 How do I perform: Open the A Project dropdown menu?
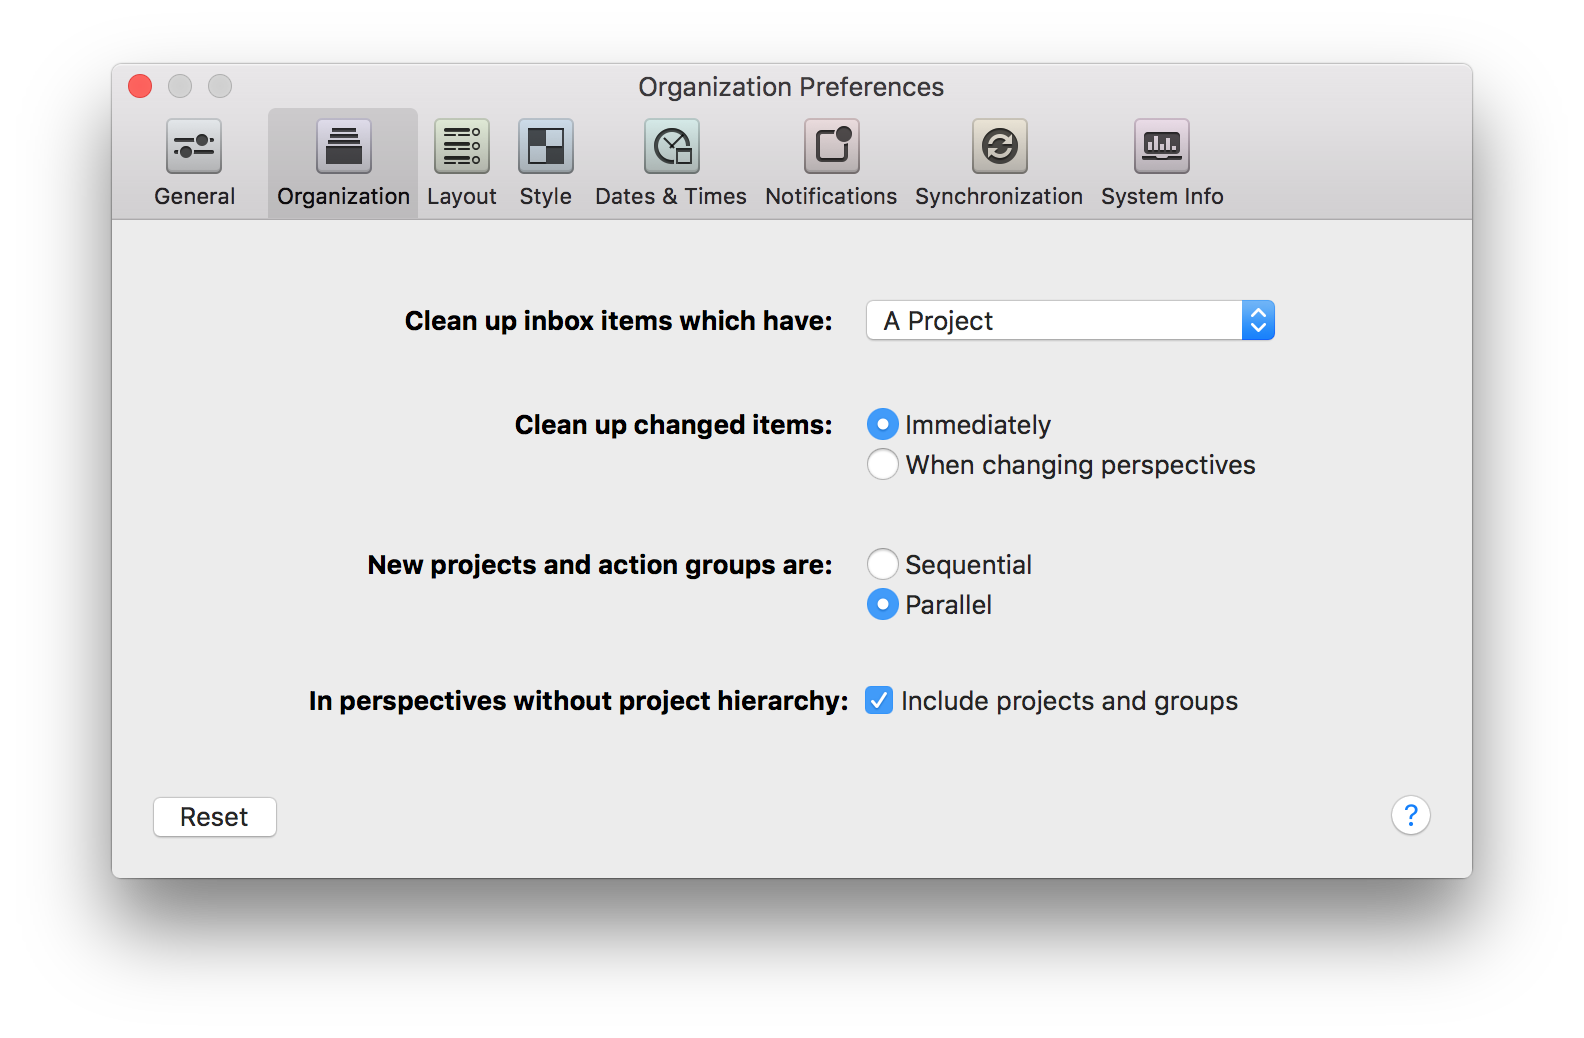(x=1070, y=320)
